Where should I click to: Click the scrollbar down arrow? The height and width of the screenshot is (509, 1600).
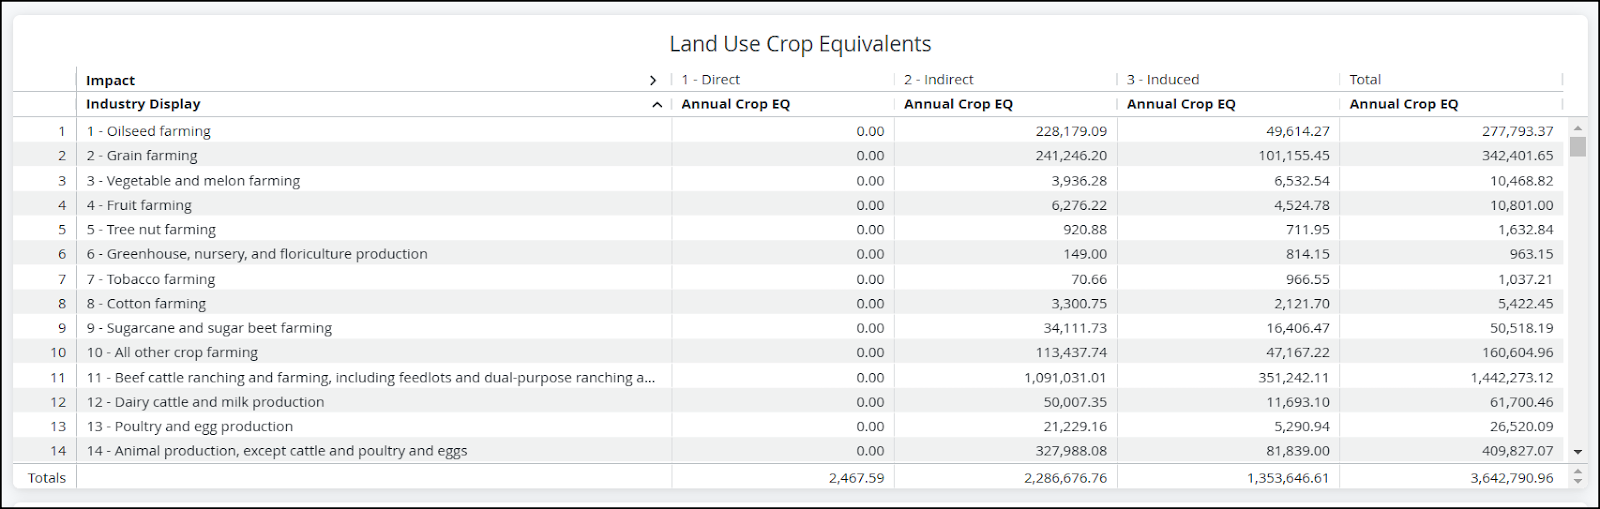click(1578, 452)
